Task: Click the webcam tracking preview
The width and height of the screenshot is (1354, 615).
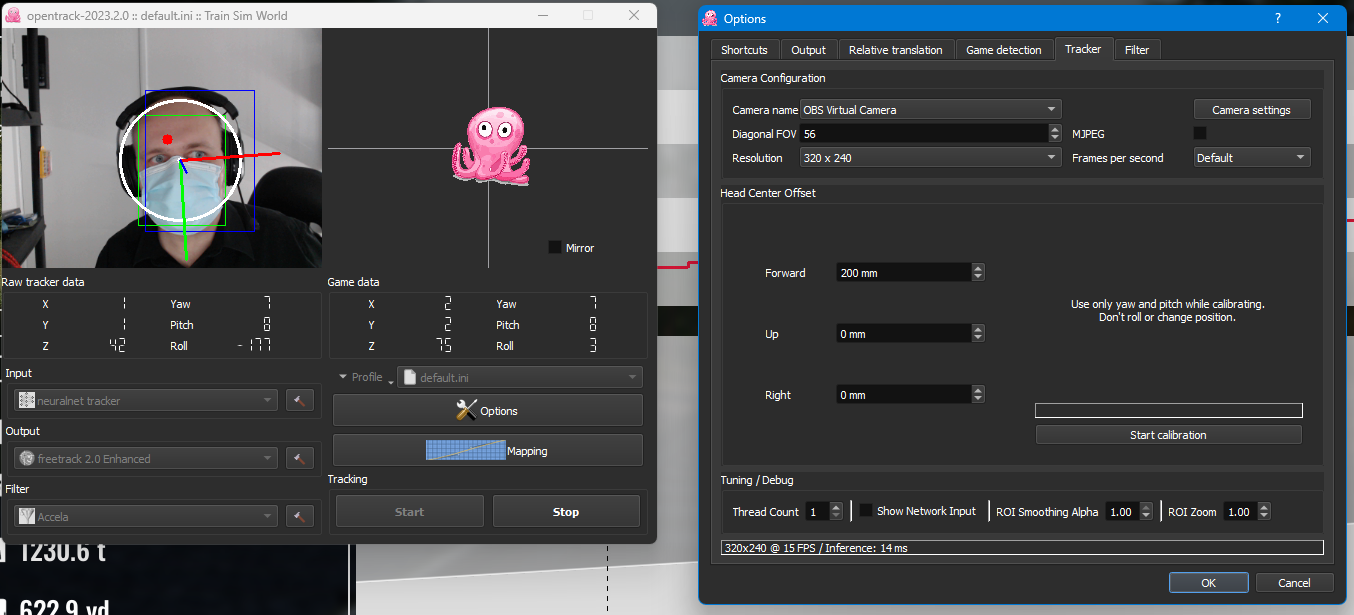Action: [161, 148]
